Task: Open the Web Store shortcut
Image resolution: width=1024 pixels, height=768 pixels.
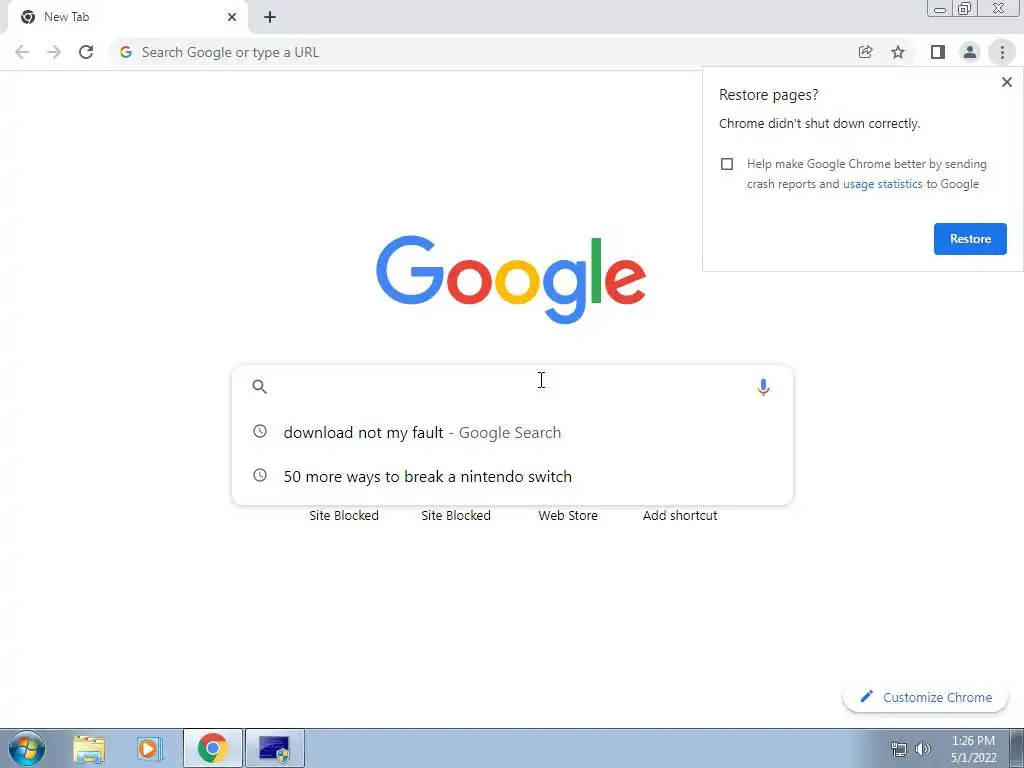Action: 568,515
